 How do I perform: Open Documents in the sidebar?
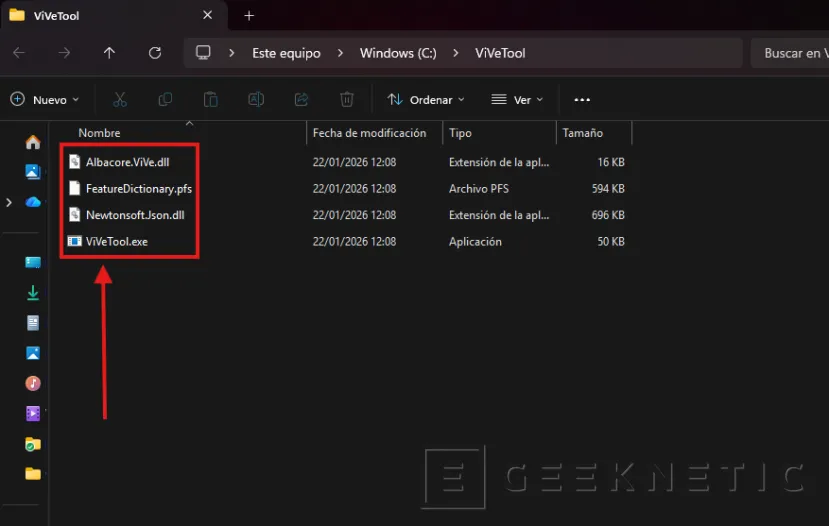click(33, 322)
